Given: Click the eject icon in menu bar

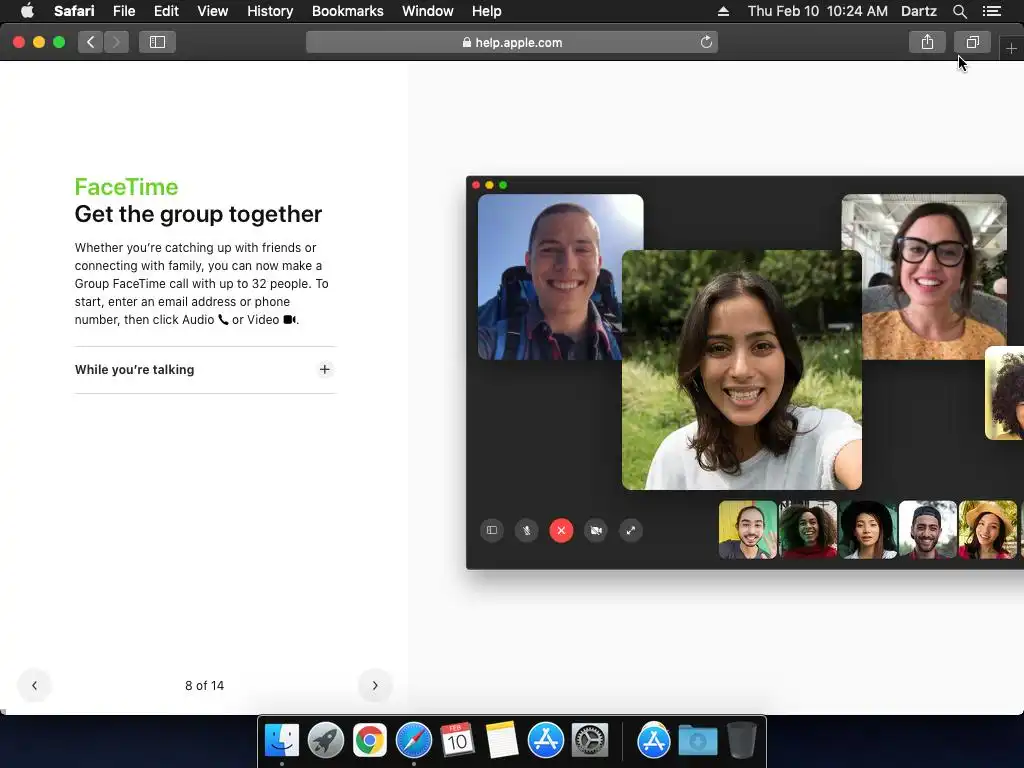Looking at the screenshot, I should [x=723, y=11].
